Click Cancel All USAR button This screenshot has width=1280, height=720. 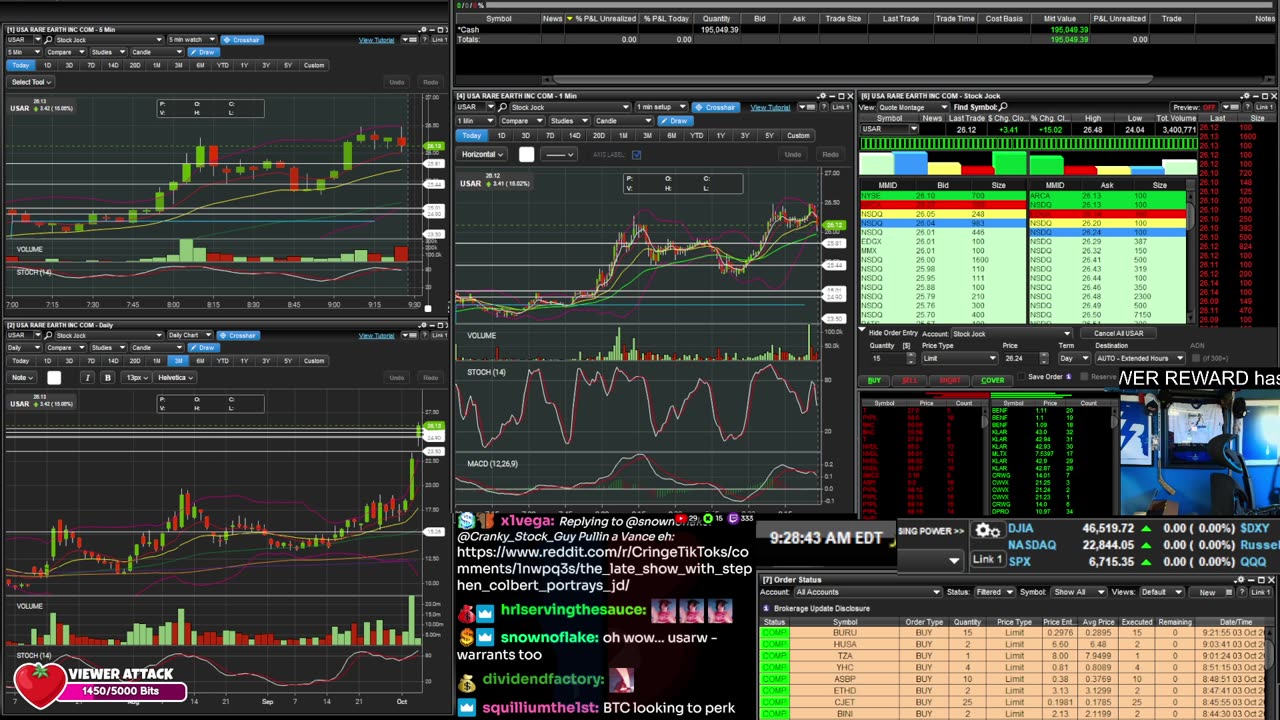[x=1118, y=333]
